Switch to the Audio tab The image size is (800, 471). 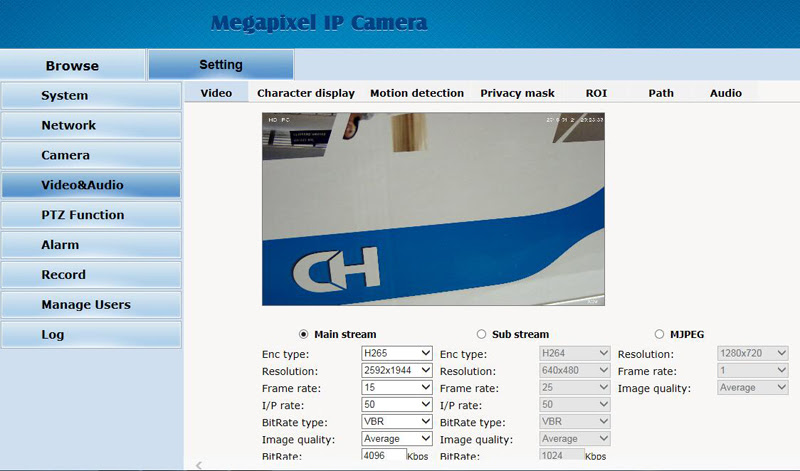(x=726, y=93)
